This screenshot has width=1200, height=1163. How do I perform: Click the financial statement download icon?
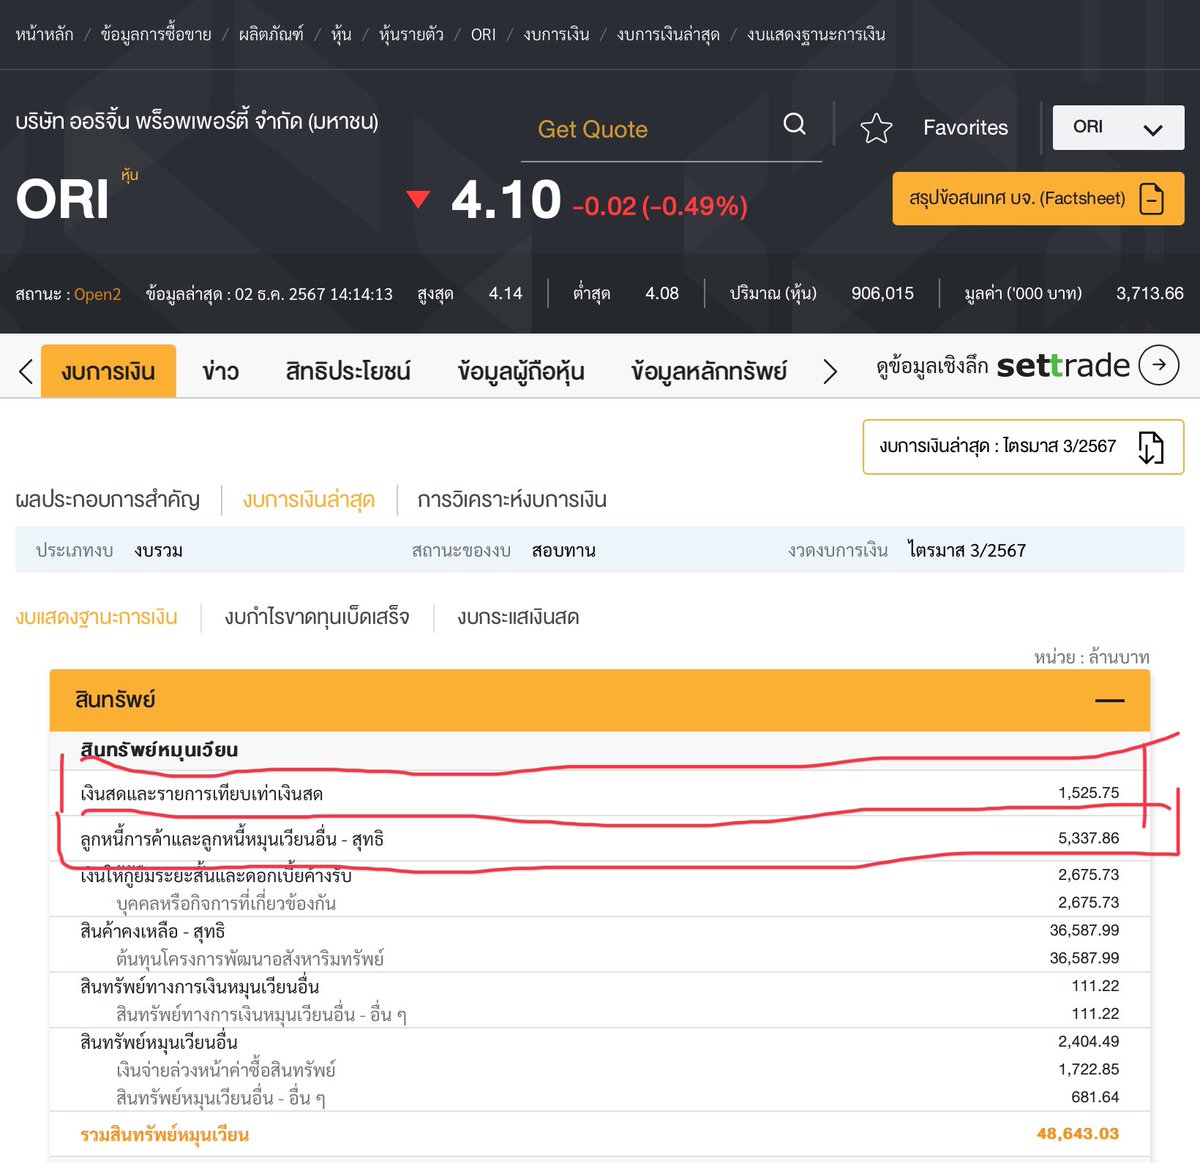(x=1151, y=447)
